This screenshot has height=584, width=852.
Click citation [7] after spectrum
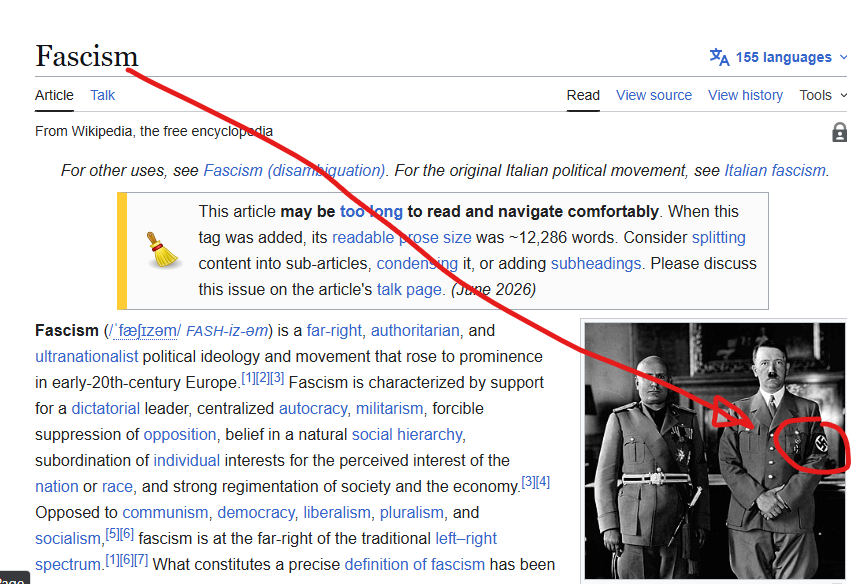click(x=141, y=560)
